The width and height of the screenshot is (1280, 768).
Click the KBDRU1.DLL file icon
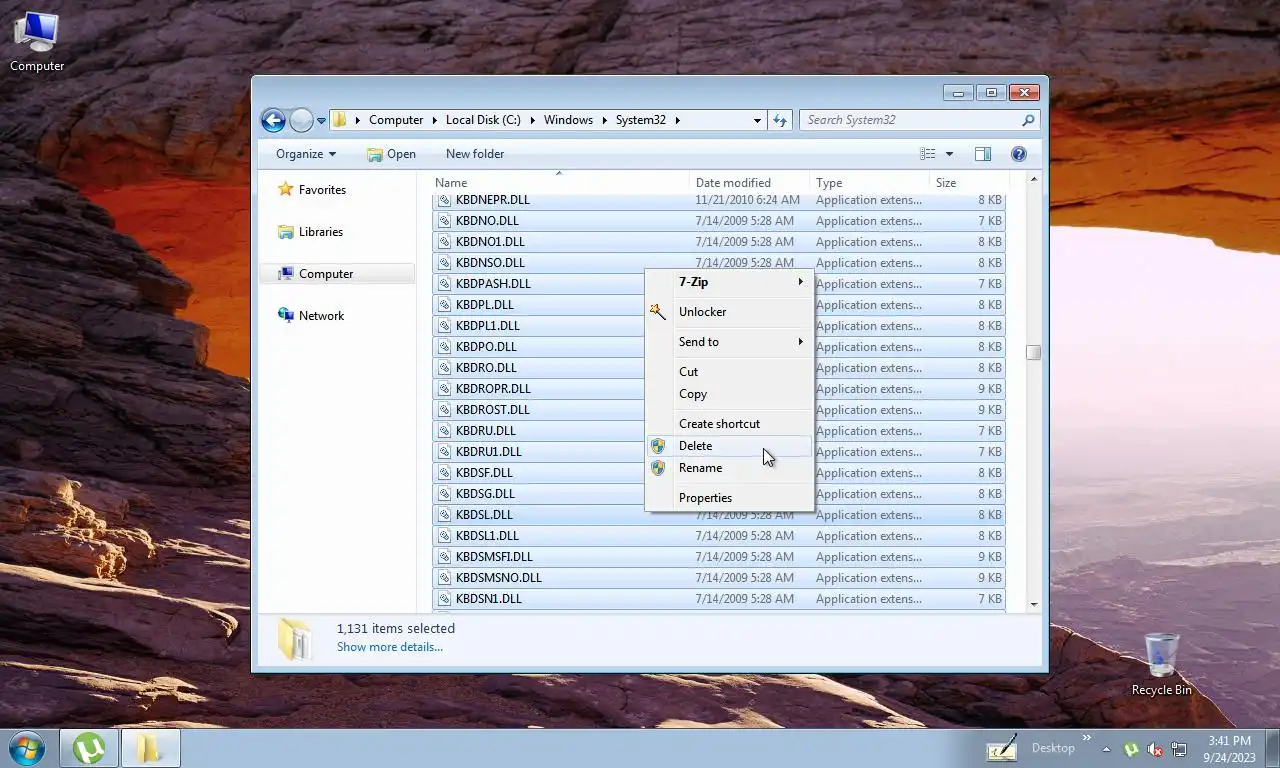coord(445,452)
